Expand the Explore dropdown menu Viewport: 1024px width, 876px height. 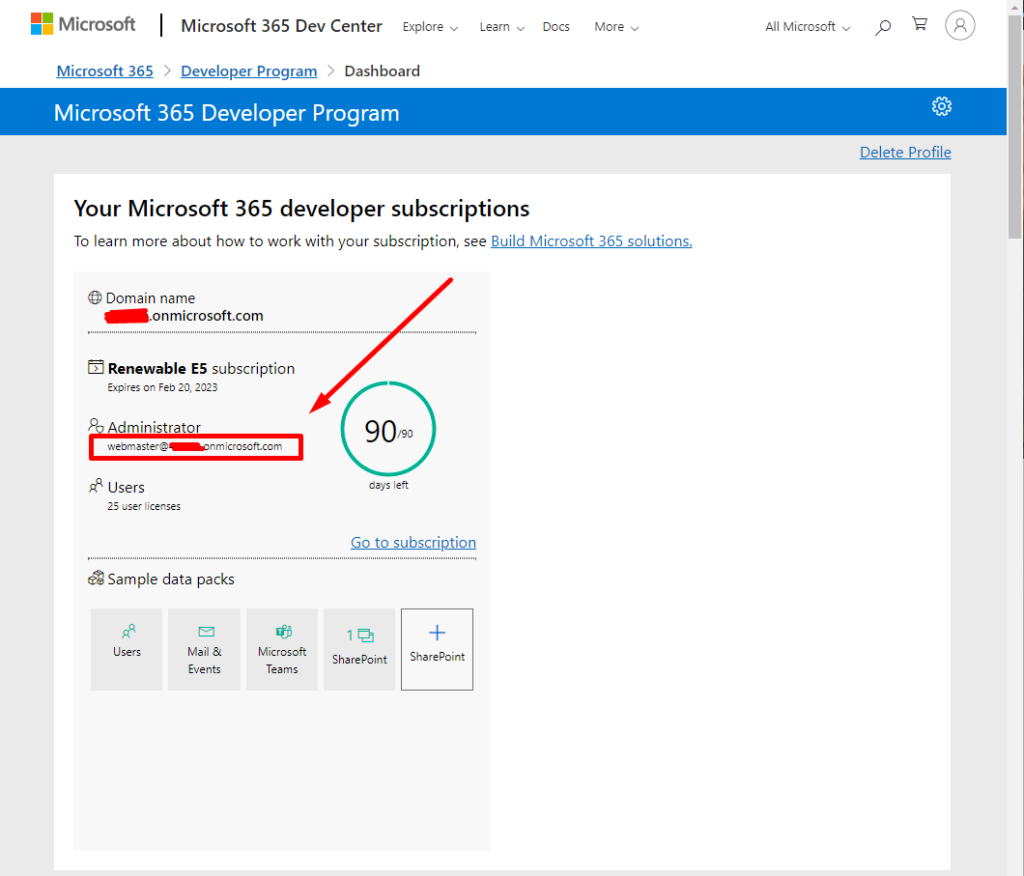(x=430, y=27)
